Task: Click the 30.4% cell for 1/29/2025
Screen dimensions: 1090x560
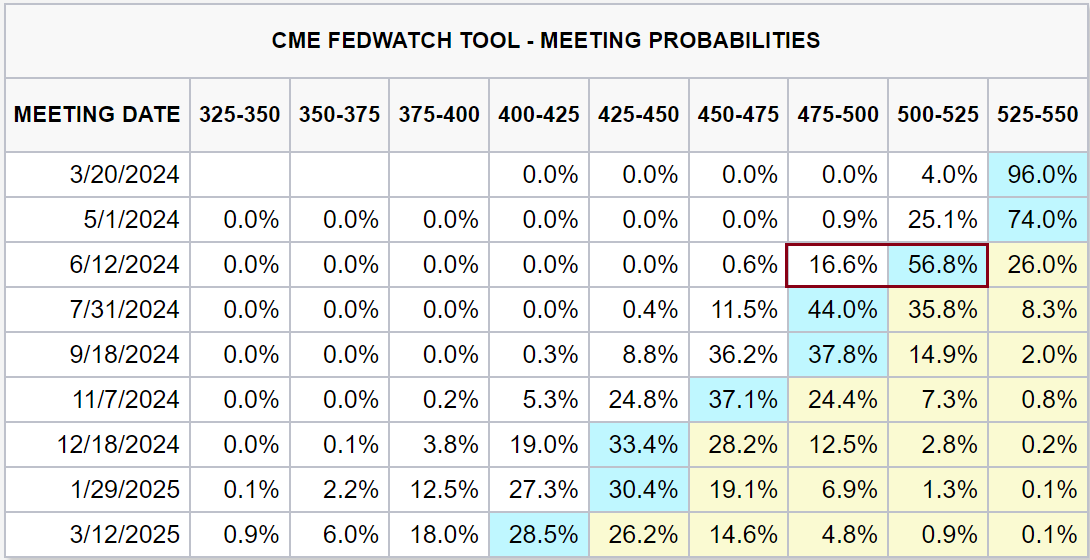Action: tap(638, 490)
